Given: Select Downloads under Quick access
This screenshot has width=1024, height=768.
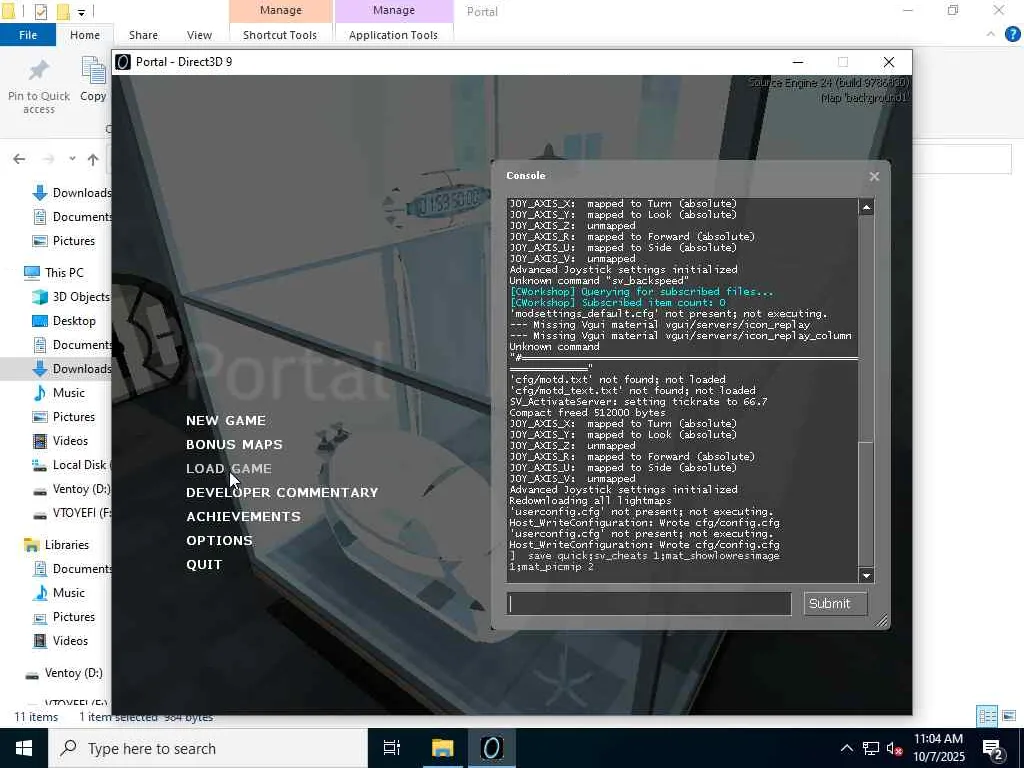Looking at the screenshot, I should click(x=72, y=193).
